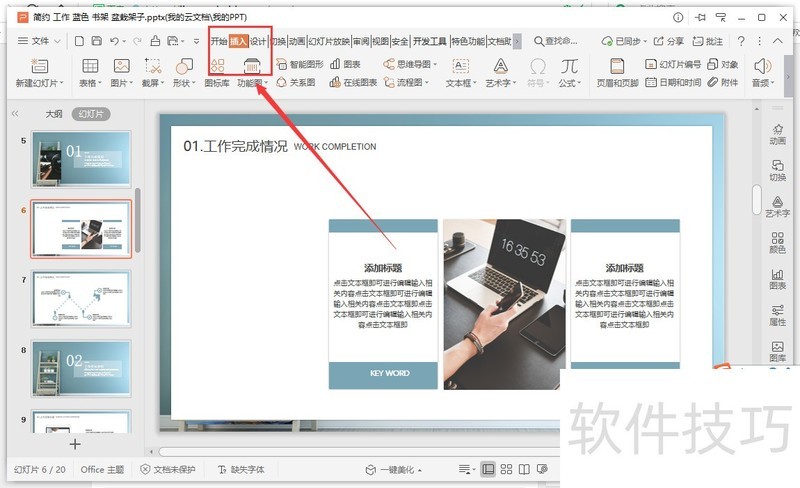Insert 智能图形 smart graphic
This screenshot has width=800, height=488.
tap(299, 64)
